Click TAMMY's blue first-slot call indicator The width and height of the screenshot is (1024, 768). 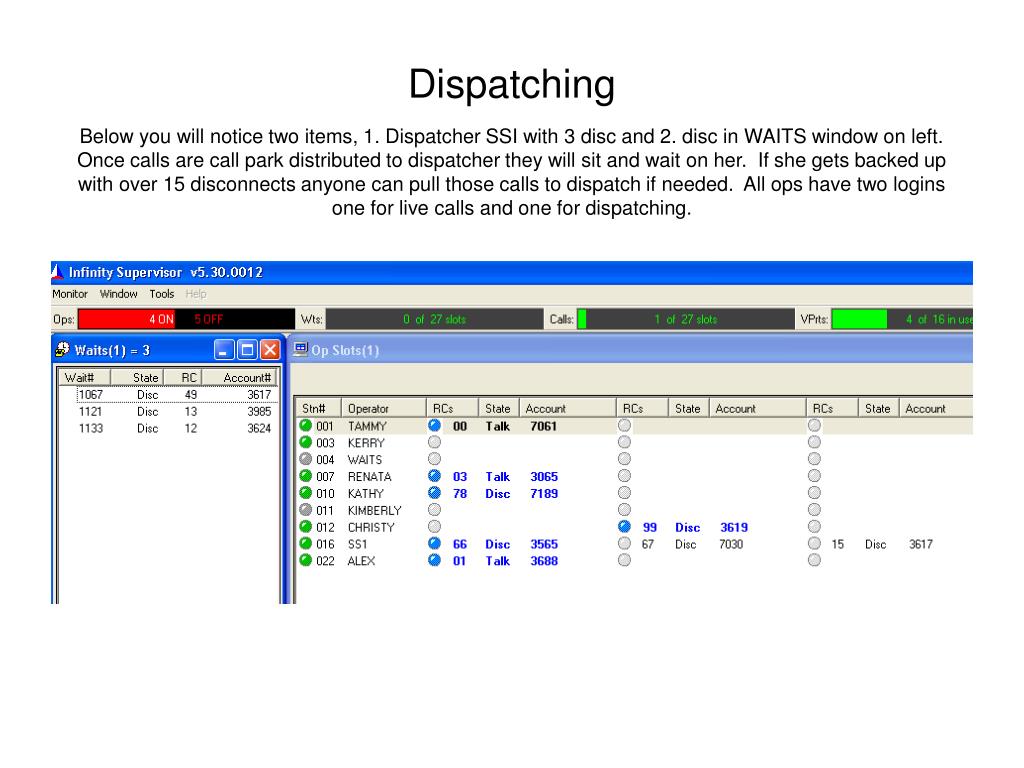pyautogui.click(x=434, y=425)
